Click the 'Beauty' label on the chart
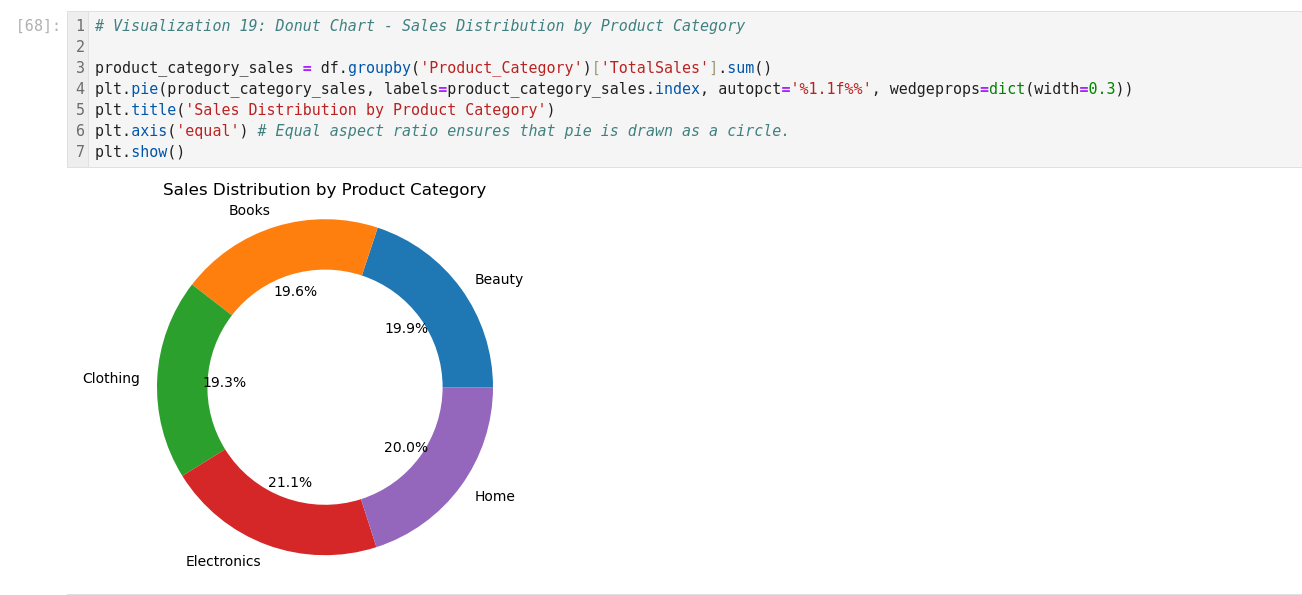Screen dimensions: 1302x595 [498, 280]
